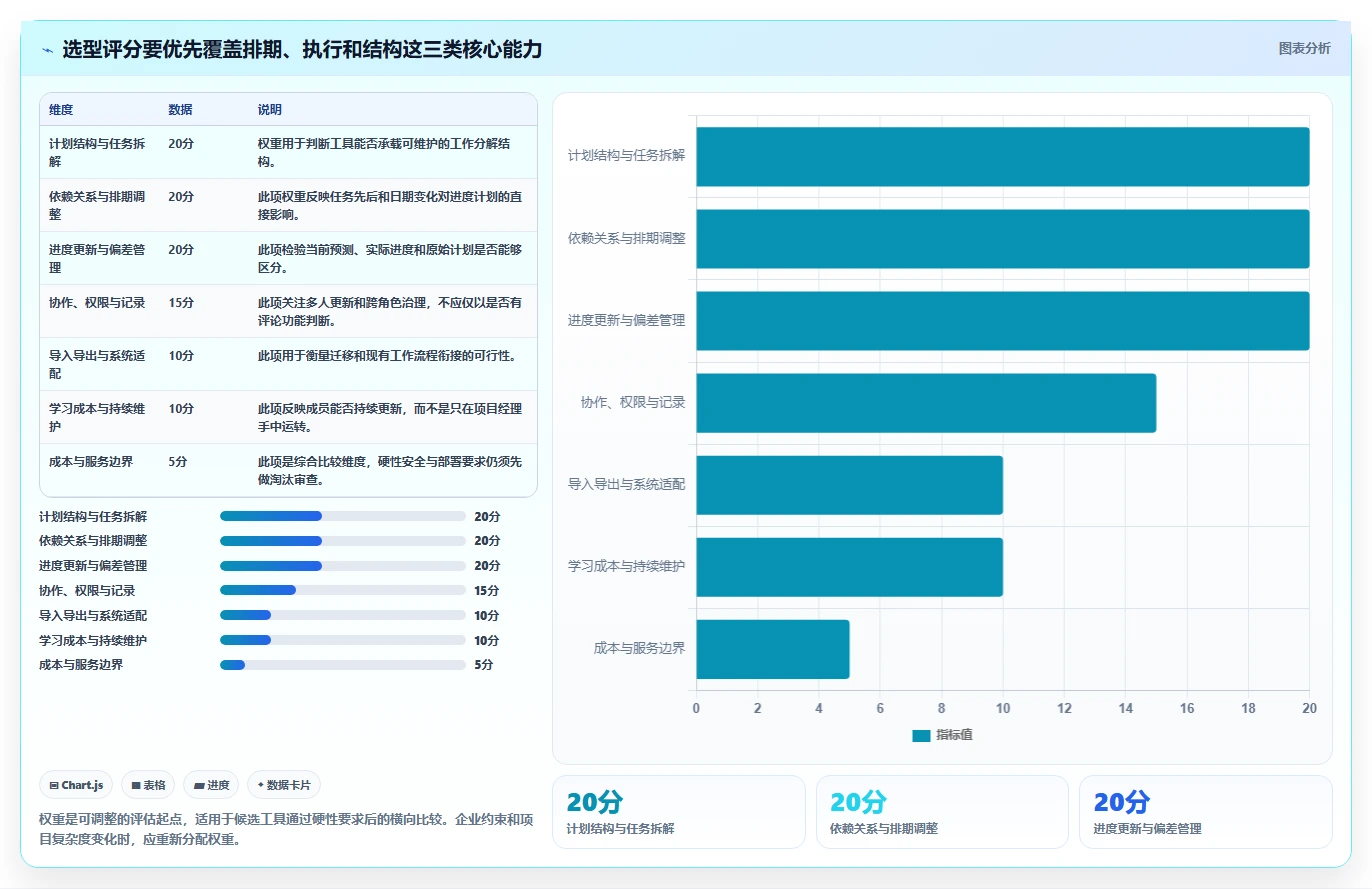The height and width of the screenshot is (889, 1372).
Task: Click the footnote starting 权重是可调整的评估起点
Action: click(x=287, y=829)
